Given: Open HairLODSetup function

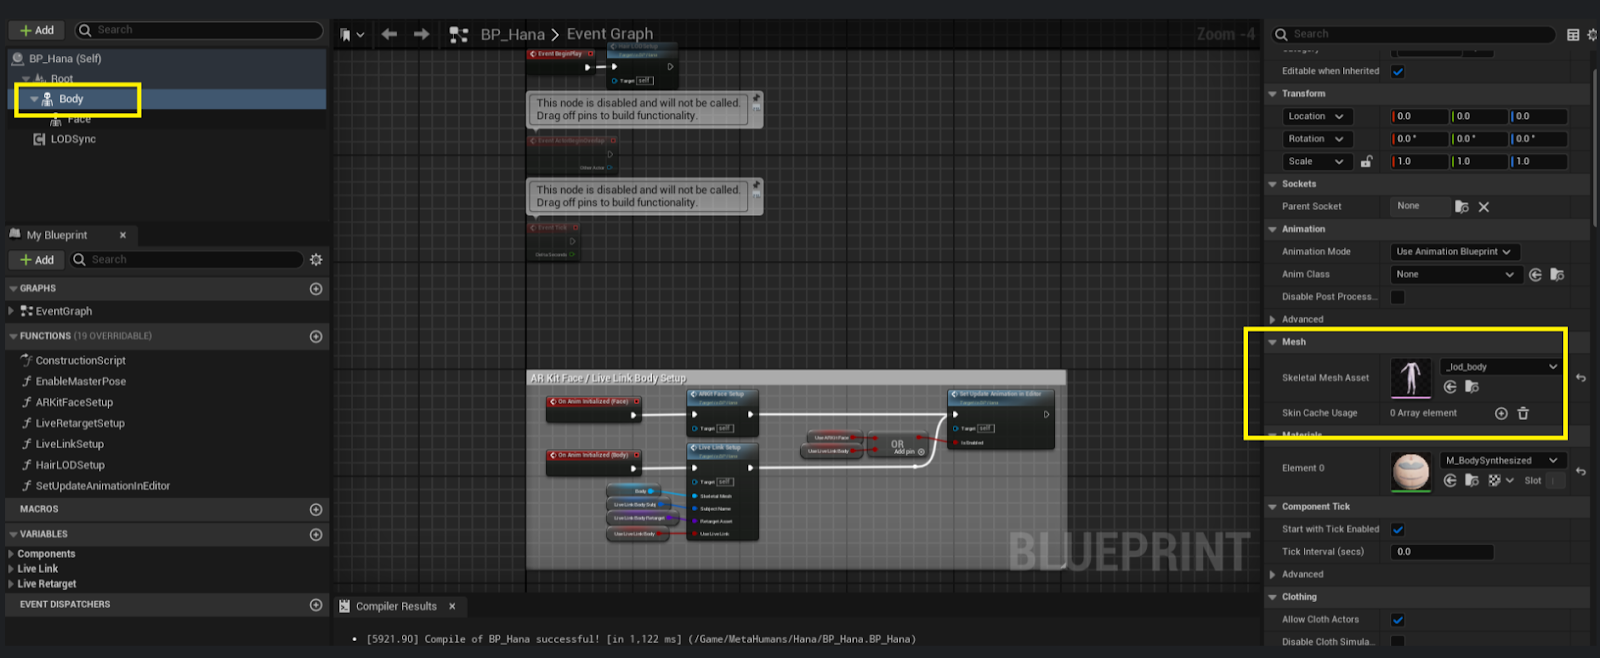Looking at the screenshot, I should [x=70, y=466].
